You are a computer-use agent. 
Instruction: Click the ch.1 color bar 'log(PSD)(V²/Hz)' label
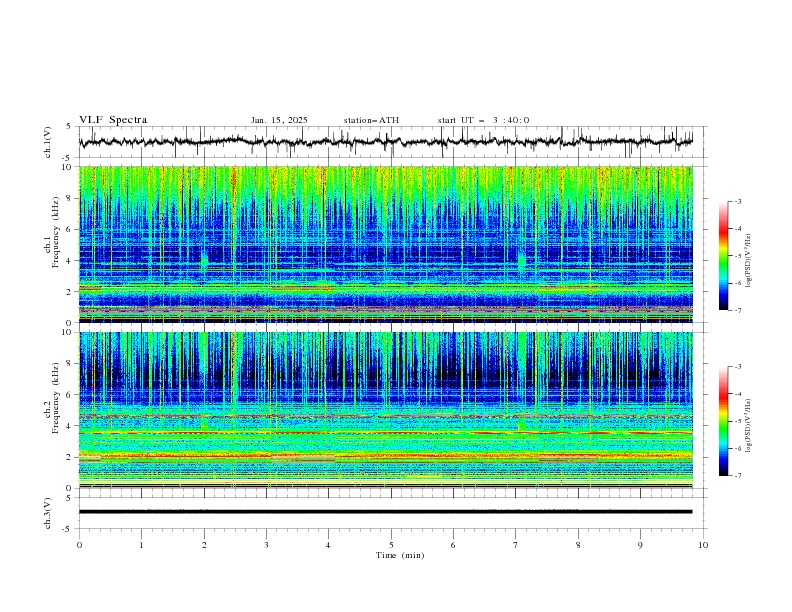coord(749,261)
